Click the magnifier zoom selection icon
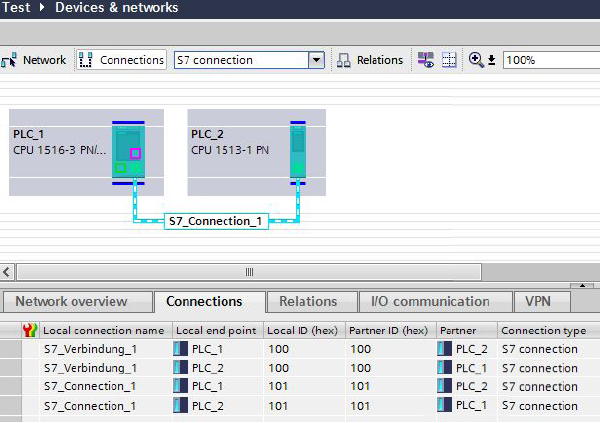 476,60
